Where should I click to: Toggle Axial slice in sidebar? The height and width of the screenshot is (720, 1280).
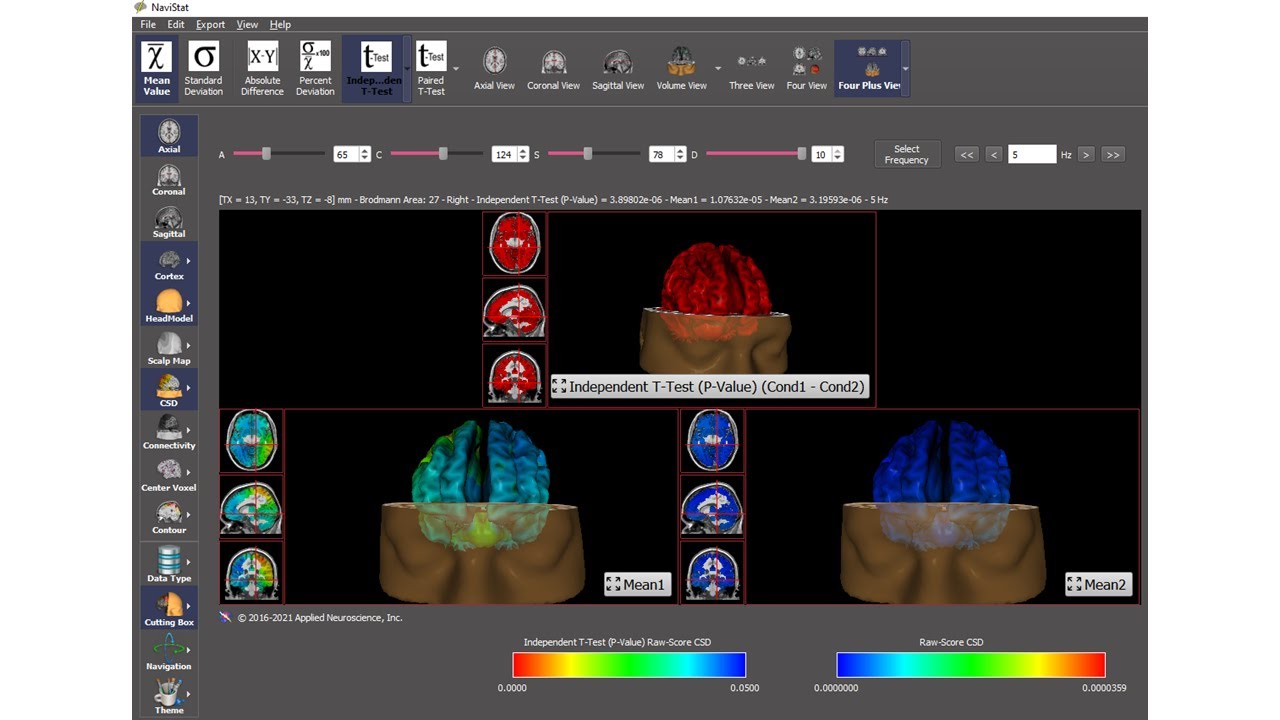tap(169, 136)
